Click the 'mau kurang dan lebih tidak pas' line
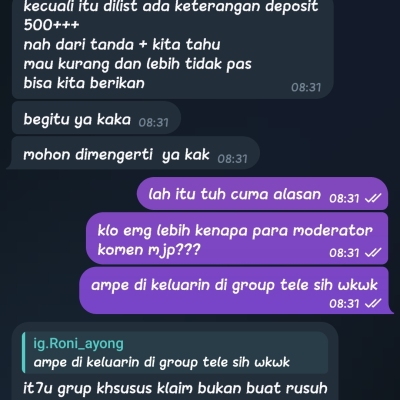The width and height of the screenshot is (400, 400). (x=137, y=64)
